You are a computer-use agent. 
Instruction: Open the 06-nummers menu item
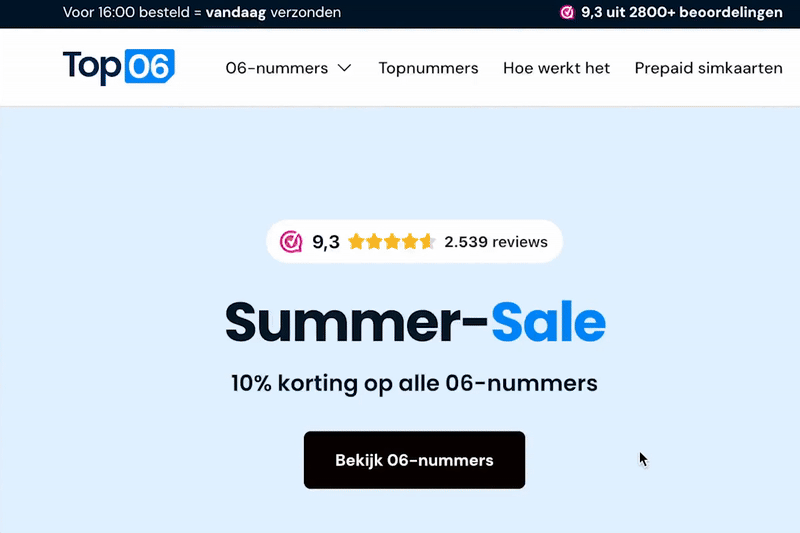click(x=277, y=68)
